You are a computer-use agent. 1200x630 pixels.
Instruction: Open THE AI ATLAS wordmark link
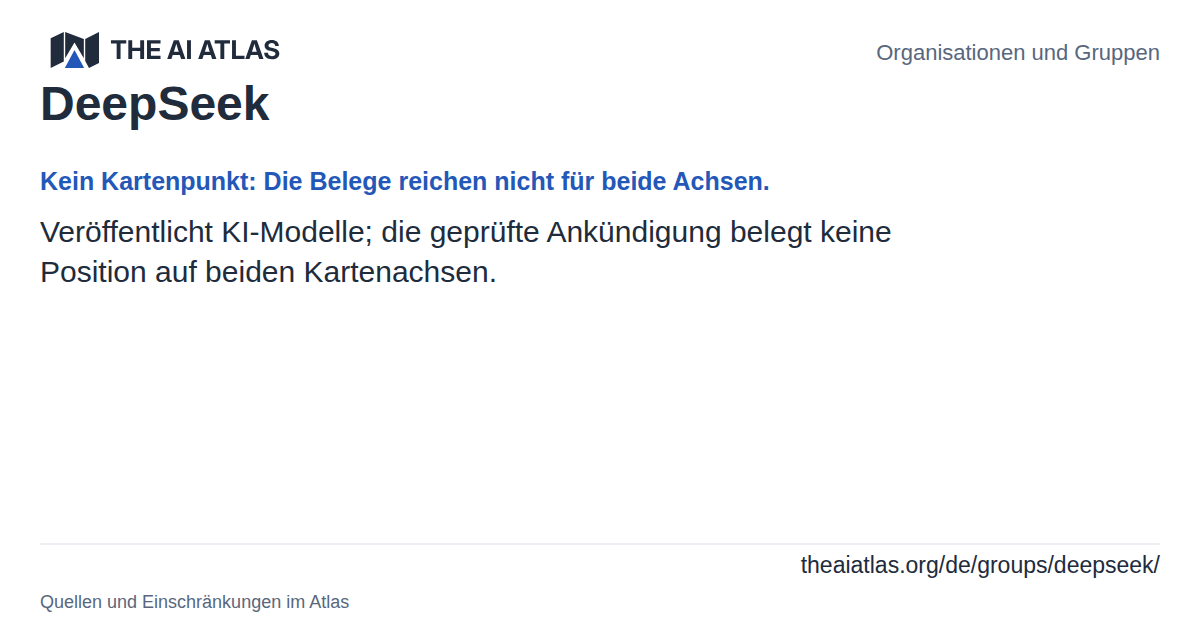coord(195,50)
